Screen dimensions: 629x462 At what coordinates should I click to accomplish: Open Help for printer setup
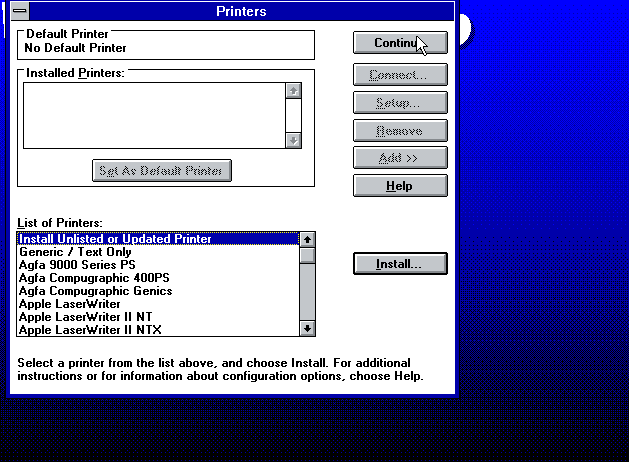(400, 186)
